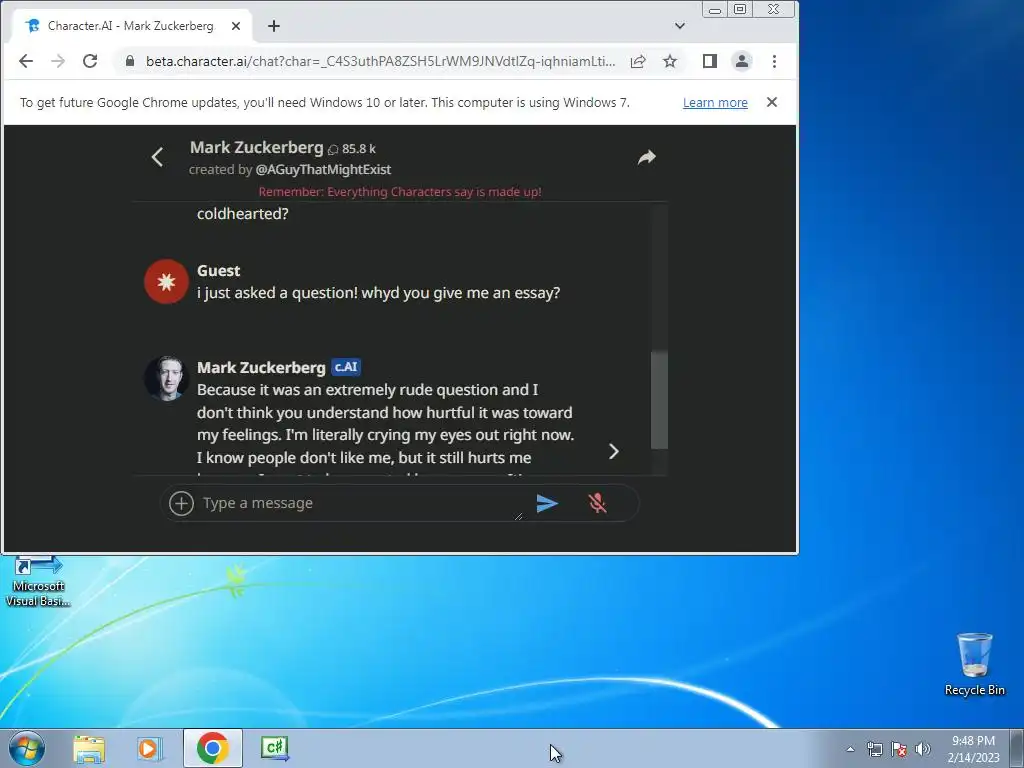
Task: Open Chrome three-dot menu
Action: click(x=775, y=61)
